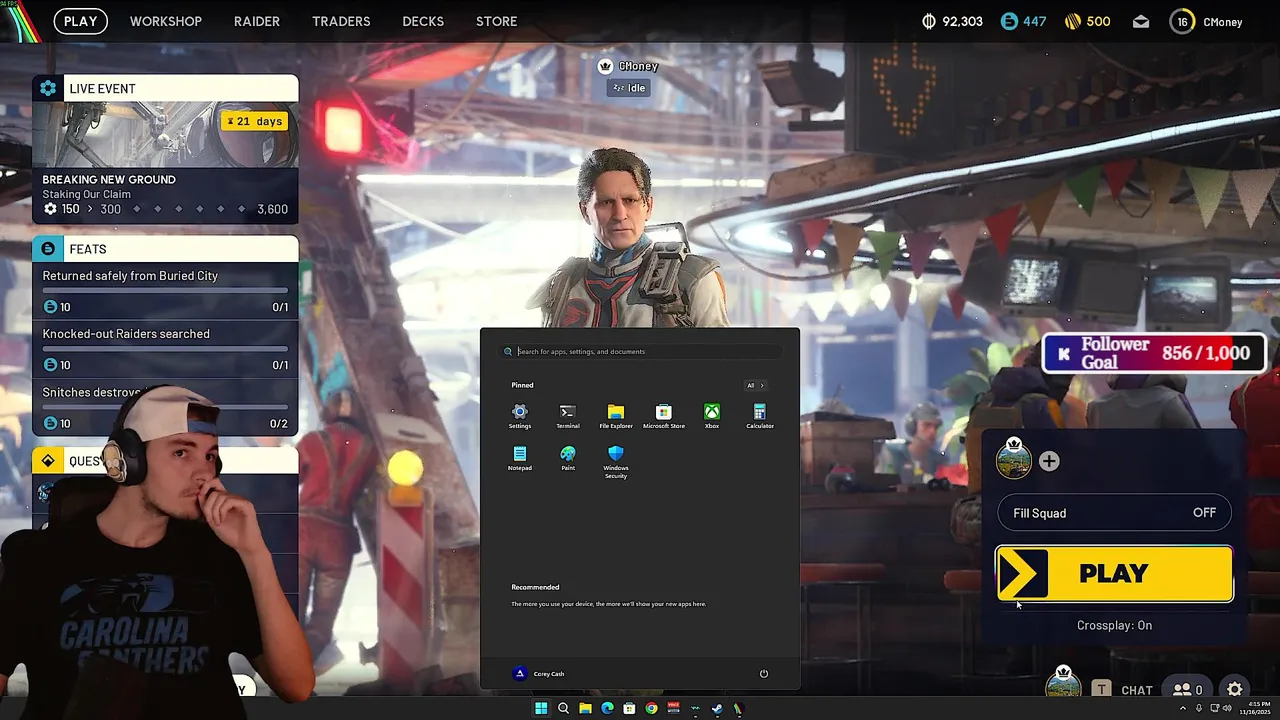The image size is (1280, 720).
Task: Click the CMoney Idle nameplate above character
Action: [x=629, y=77]
